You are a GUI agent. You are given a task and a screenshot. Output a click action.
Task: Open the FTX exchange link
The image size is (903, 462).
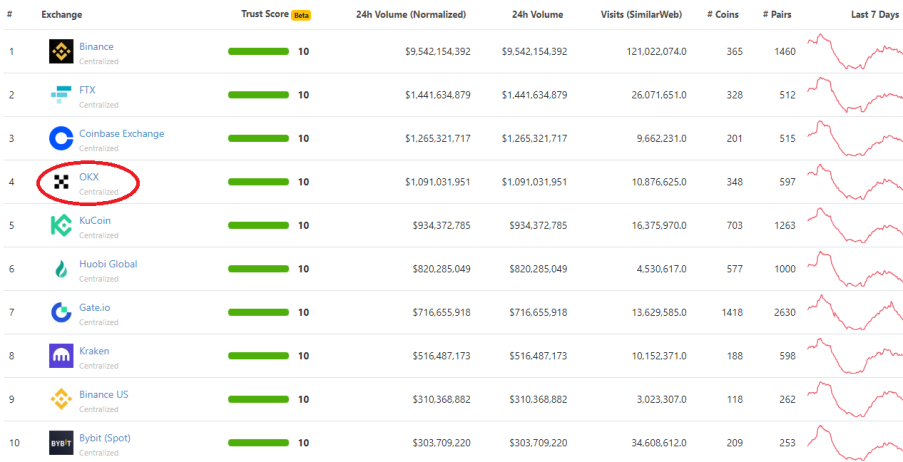[88, 90]
